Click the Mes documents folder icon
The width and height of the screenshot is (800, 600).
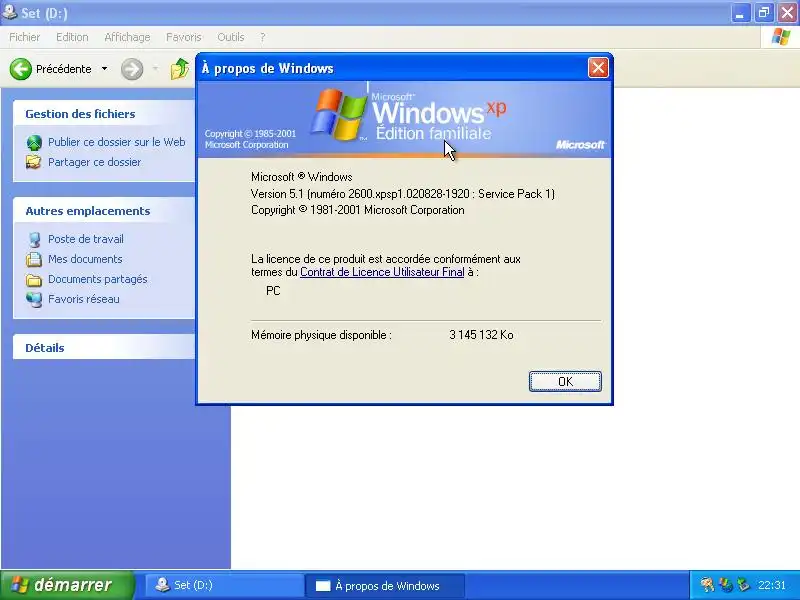click(34, 259)
